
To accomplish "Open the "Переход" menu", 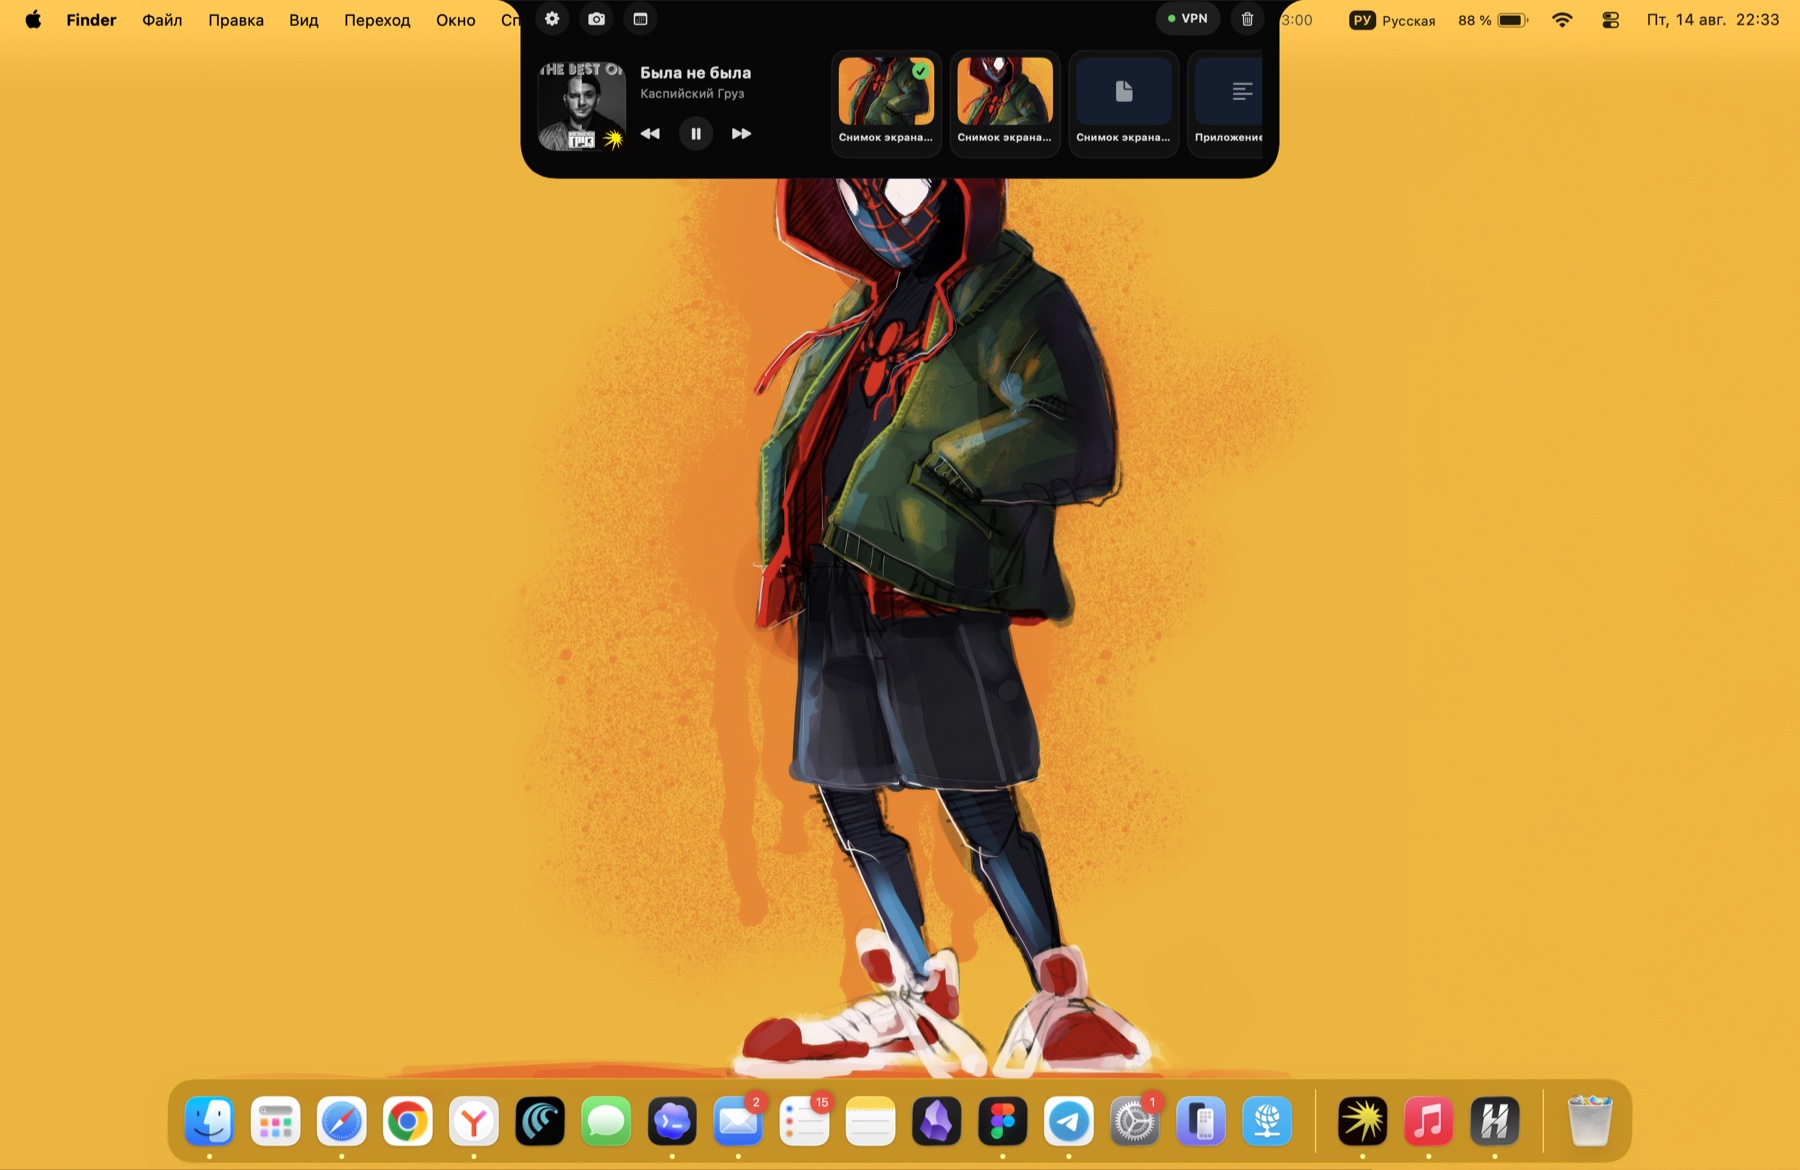I will [377, 20].
